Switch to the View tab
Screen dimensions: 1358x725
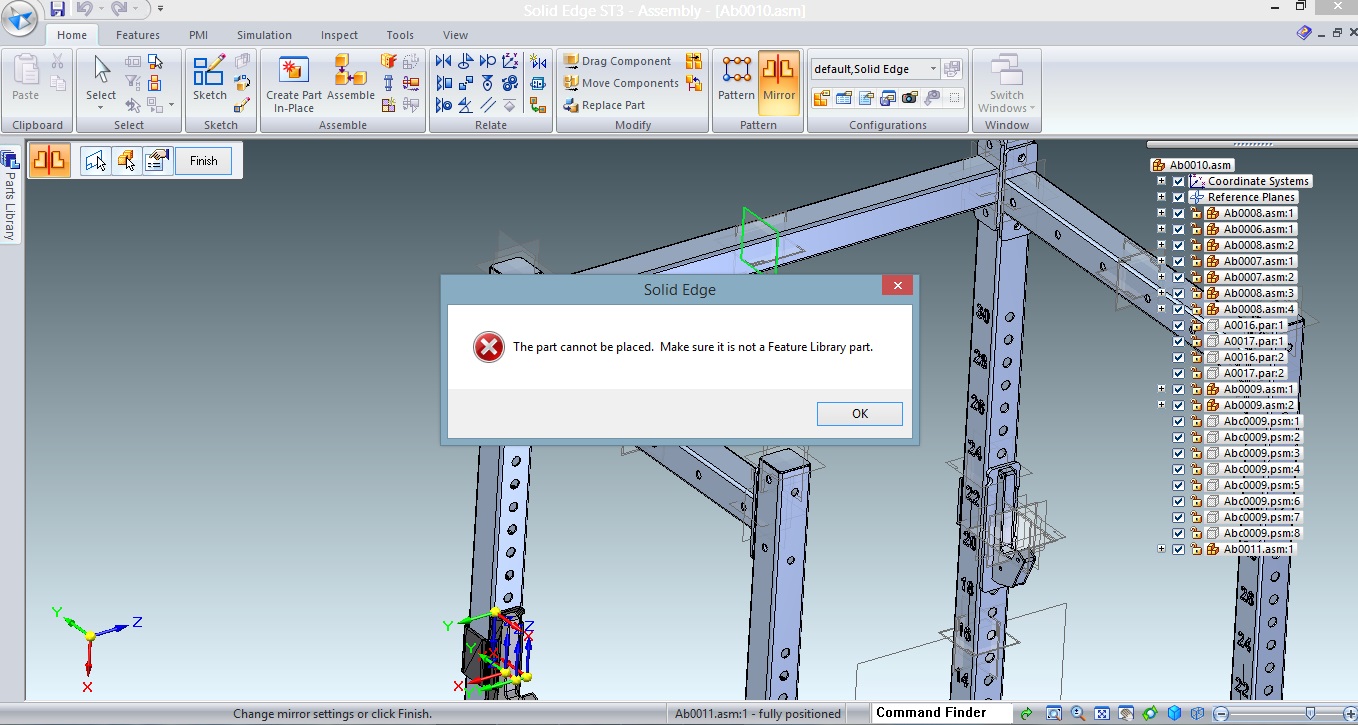point(455,35)
